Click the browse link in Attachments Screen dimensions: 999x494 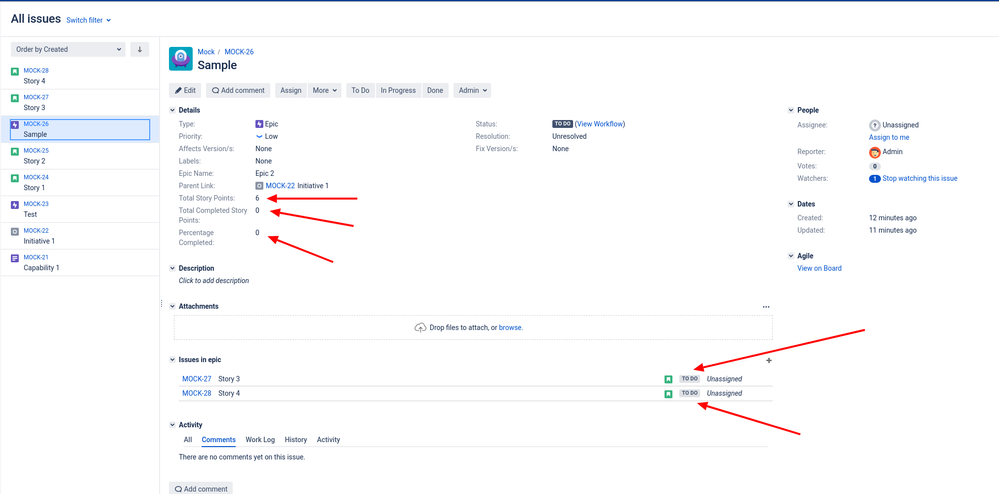[510, 328]
